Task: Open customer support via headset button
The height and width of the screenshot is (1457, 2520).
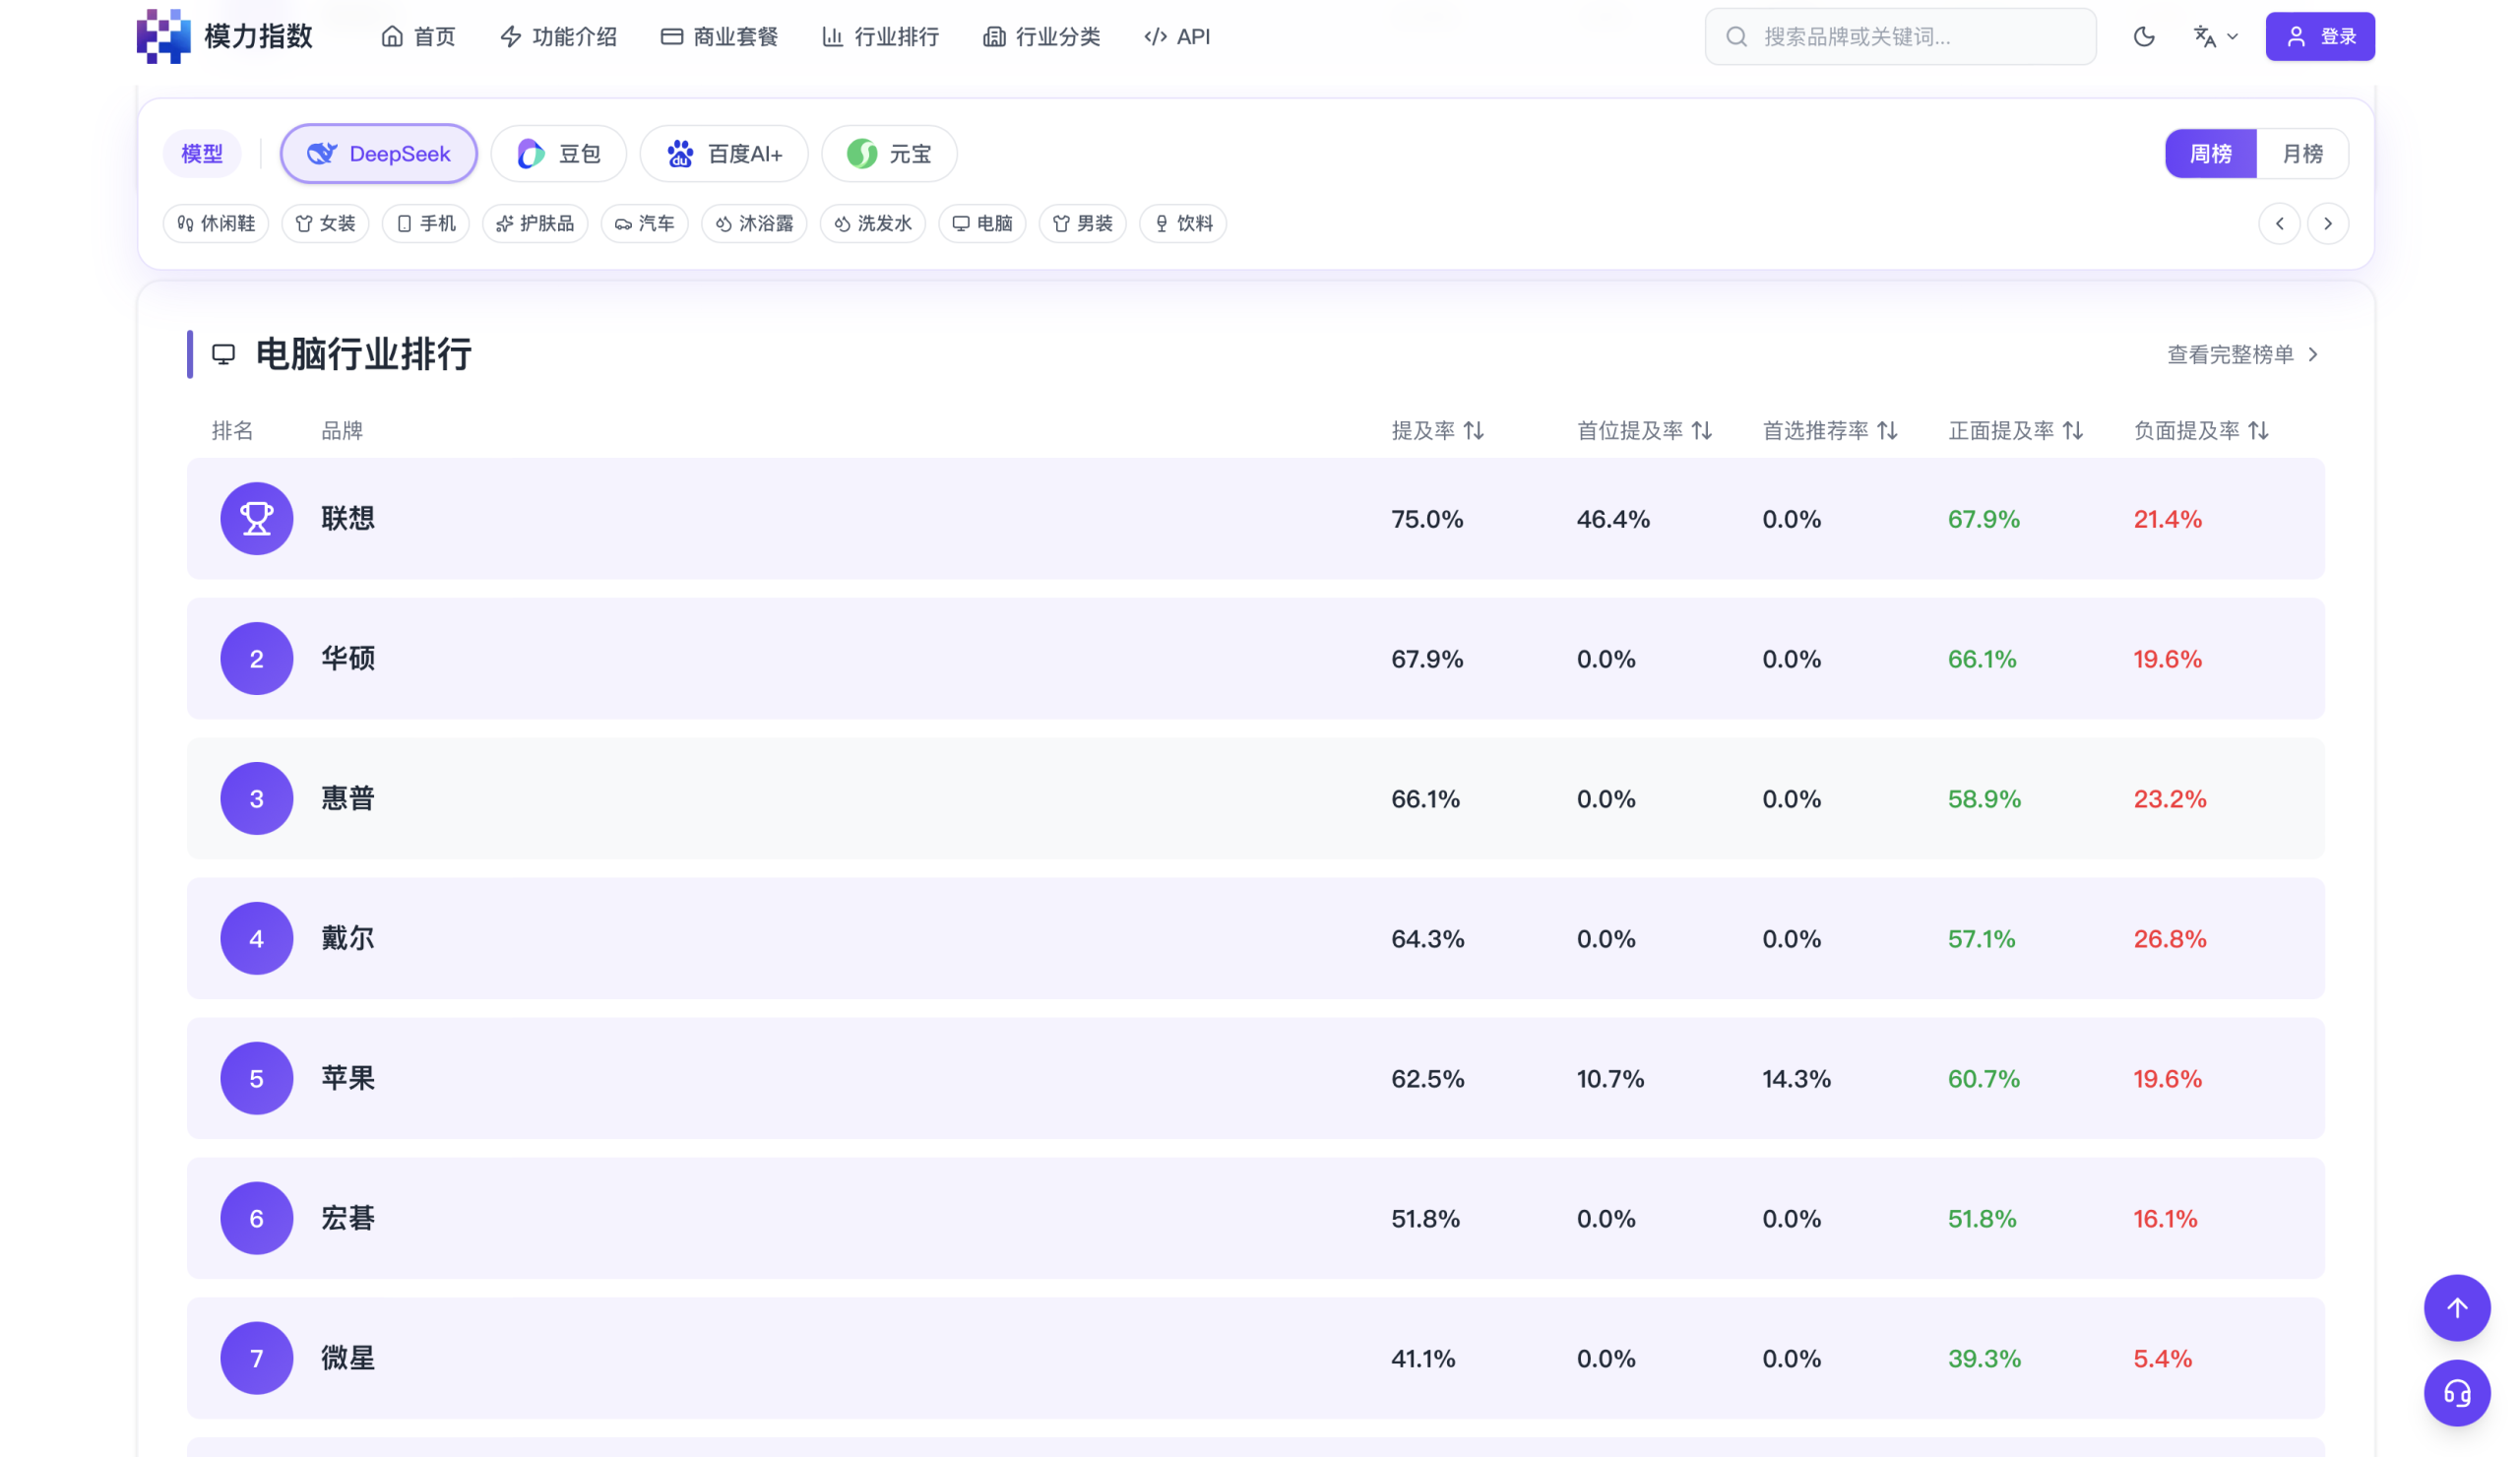Action: (2457, 1394)
